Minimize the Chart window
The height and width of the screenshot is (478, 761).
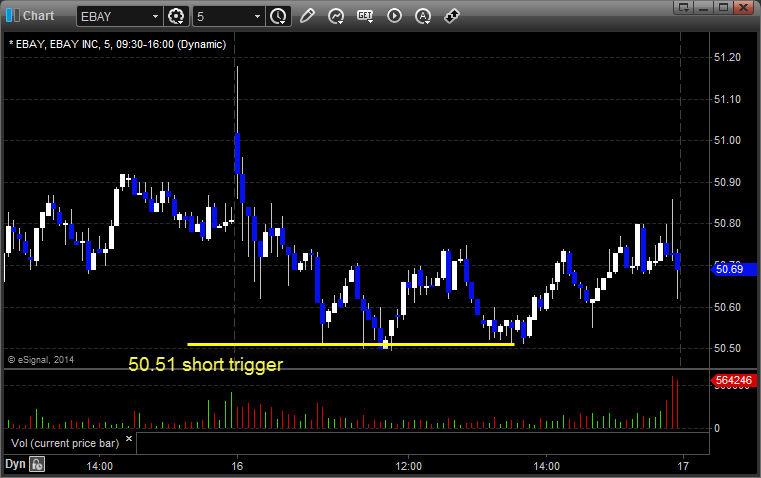coord(704,8)
